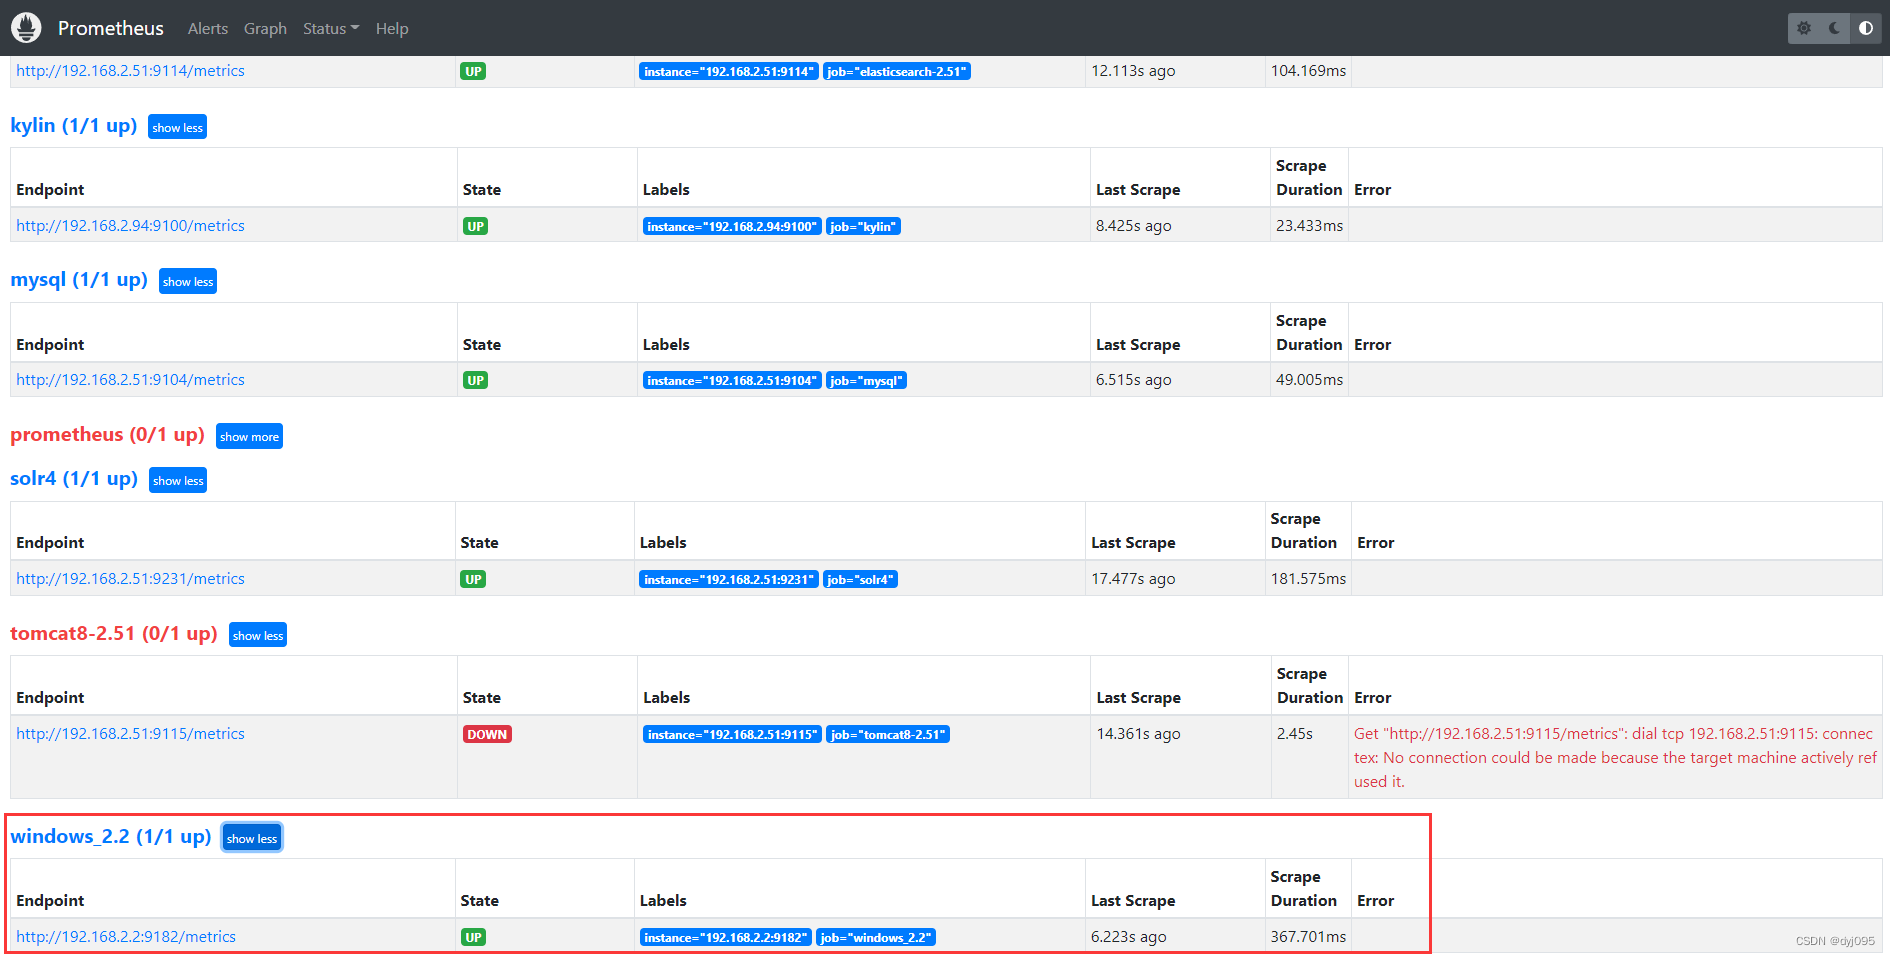Open the 192.168.2.51:9115 metrics endpoint link

pyautogui.click(x=130, y=734)
